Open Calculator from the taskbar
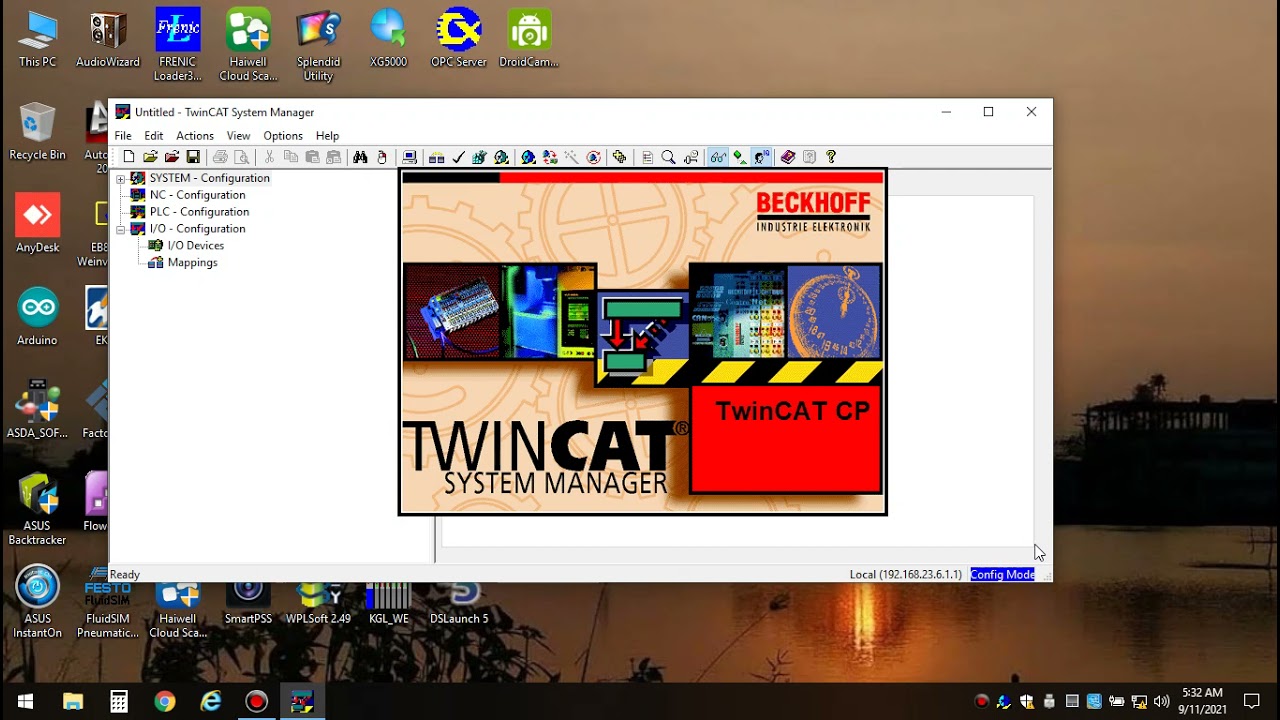The image size is (1280, 720). pos(119,701)
